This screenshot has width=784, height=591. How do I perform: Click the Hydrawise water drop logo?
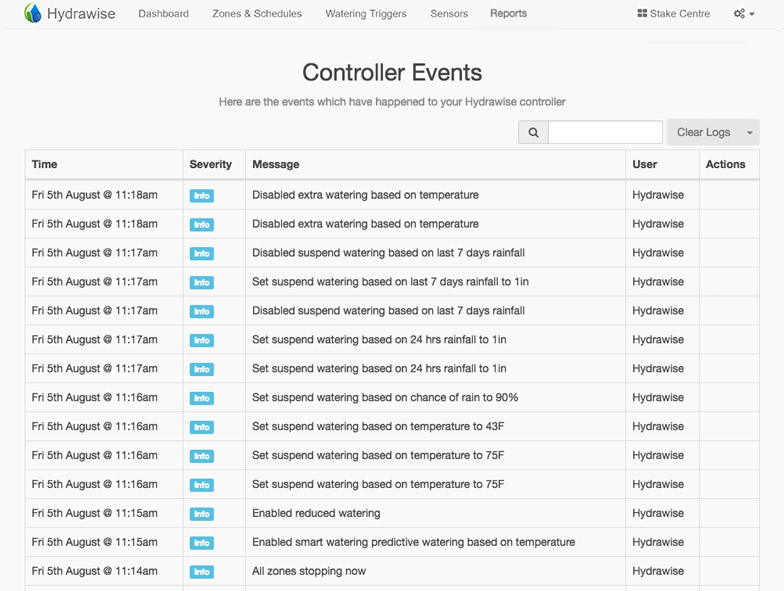33,13
